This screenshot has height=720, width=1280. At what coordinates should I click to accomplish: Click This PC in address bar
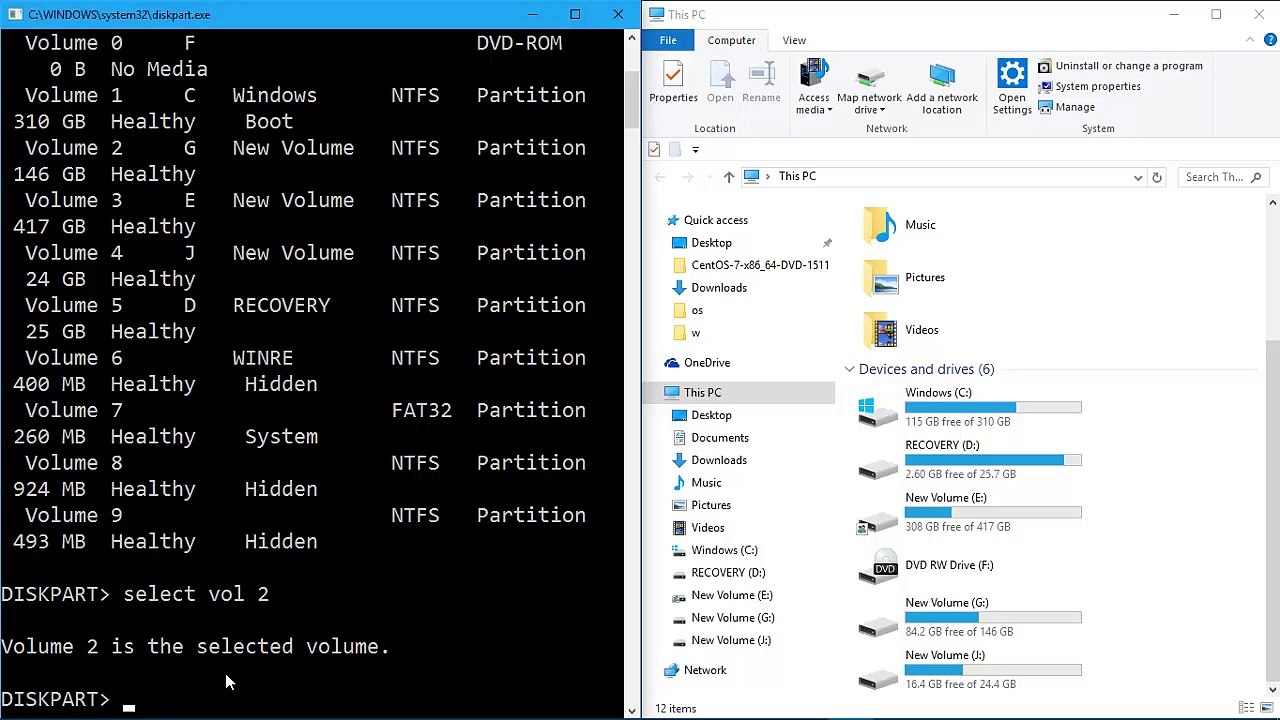point(797,176)
